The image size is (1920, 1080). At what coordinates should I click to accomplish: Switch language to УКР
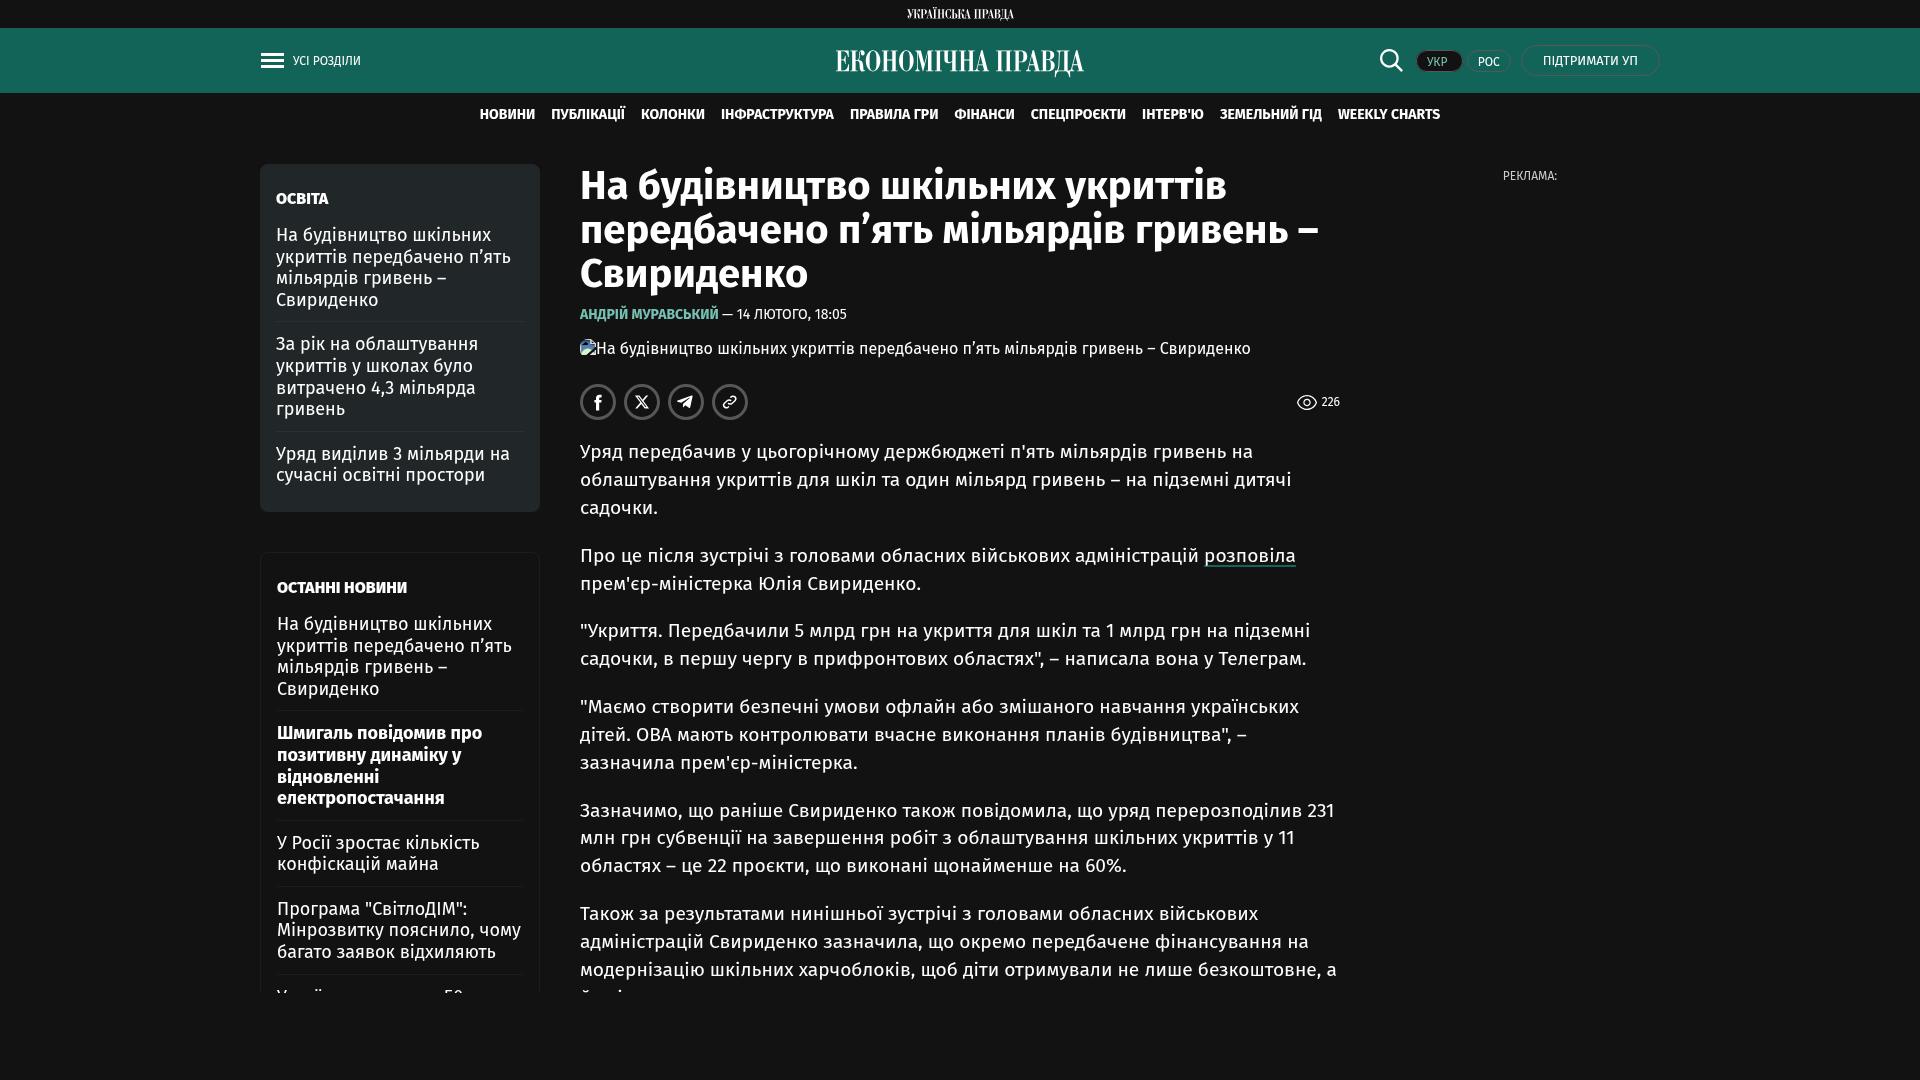[x=1438, y=62]
